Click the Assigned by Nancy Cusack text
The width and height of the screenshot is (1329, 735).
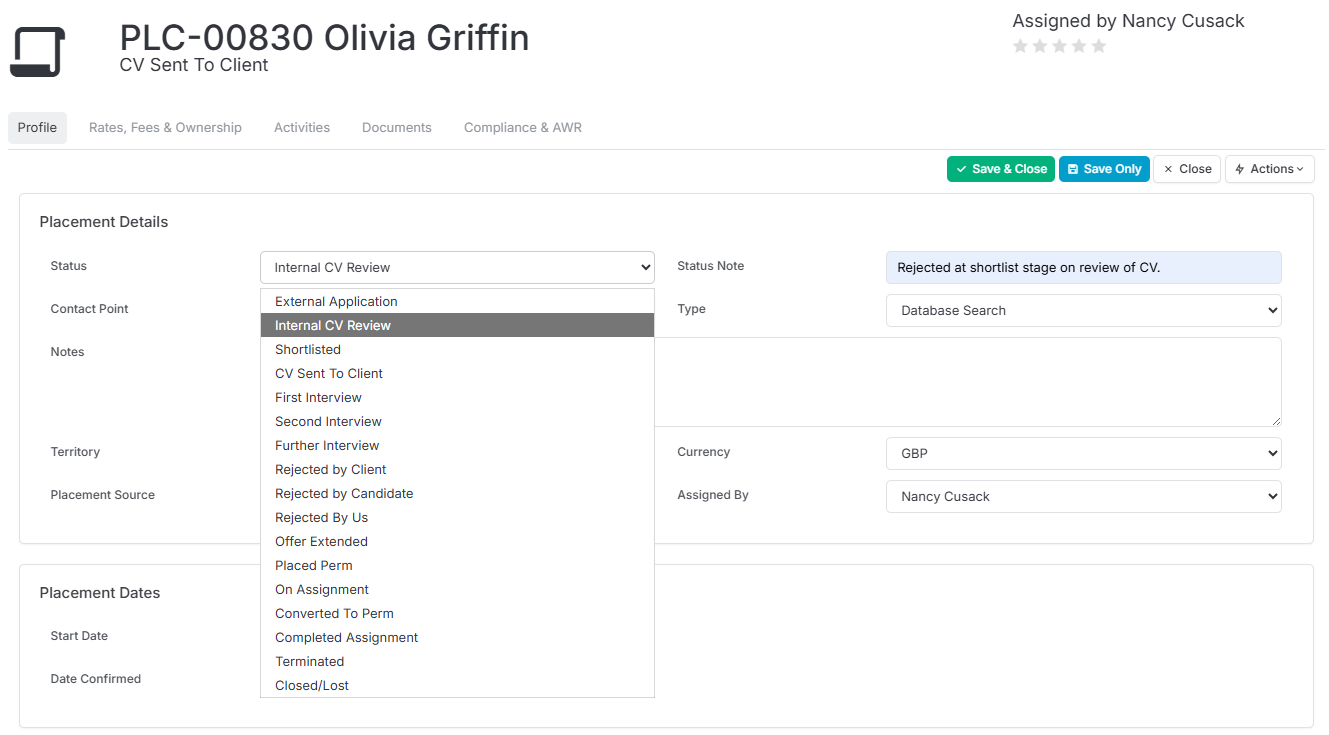click(1128, 21)
